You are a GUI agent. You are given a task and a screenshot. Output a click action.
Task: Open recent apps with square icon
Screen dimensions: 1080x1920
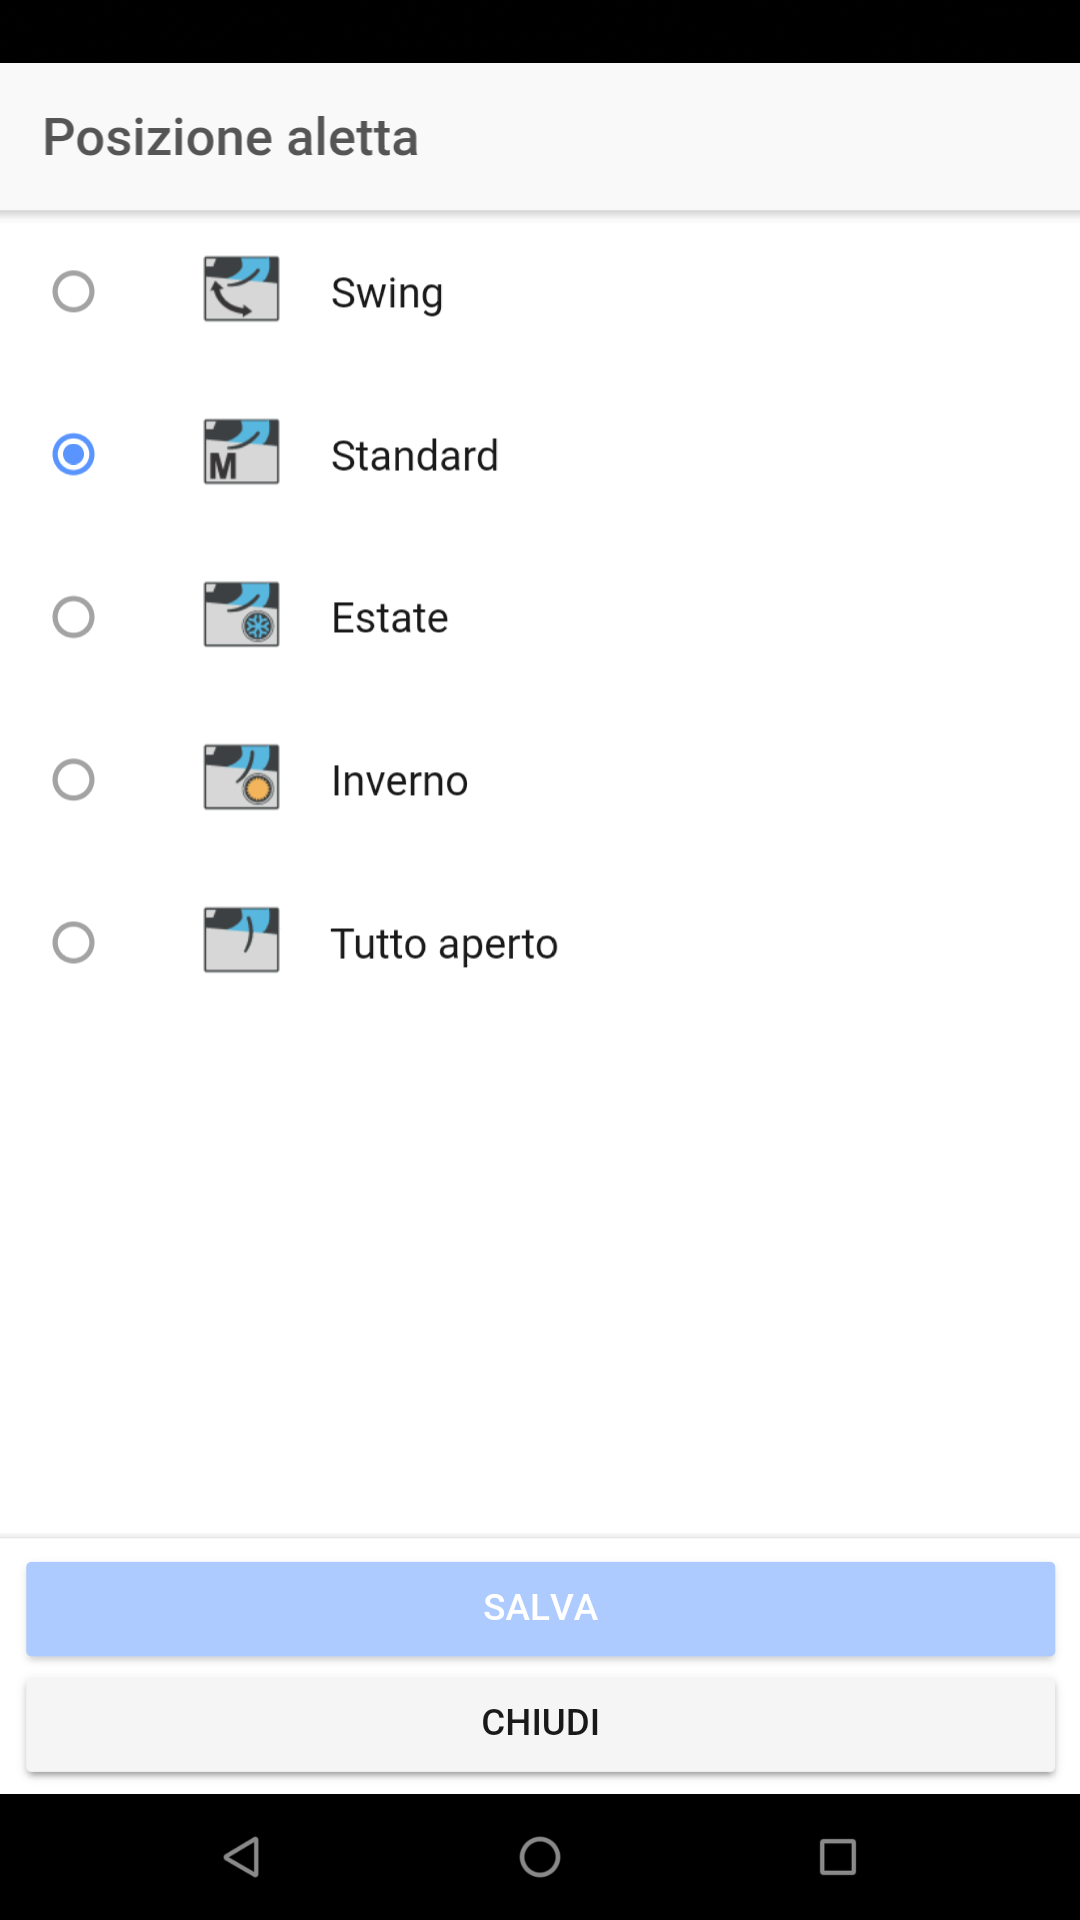837,1857
